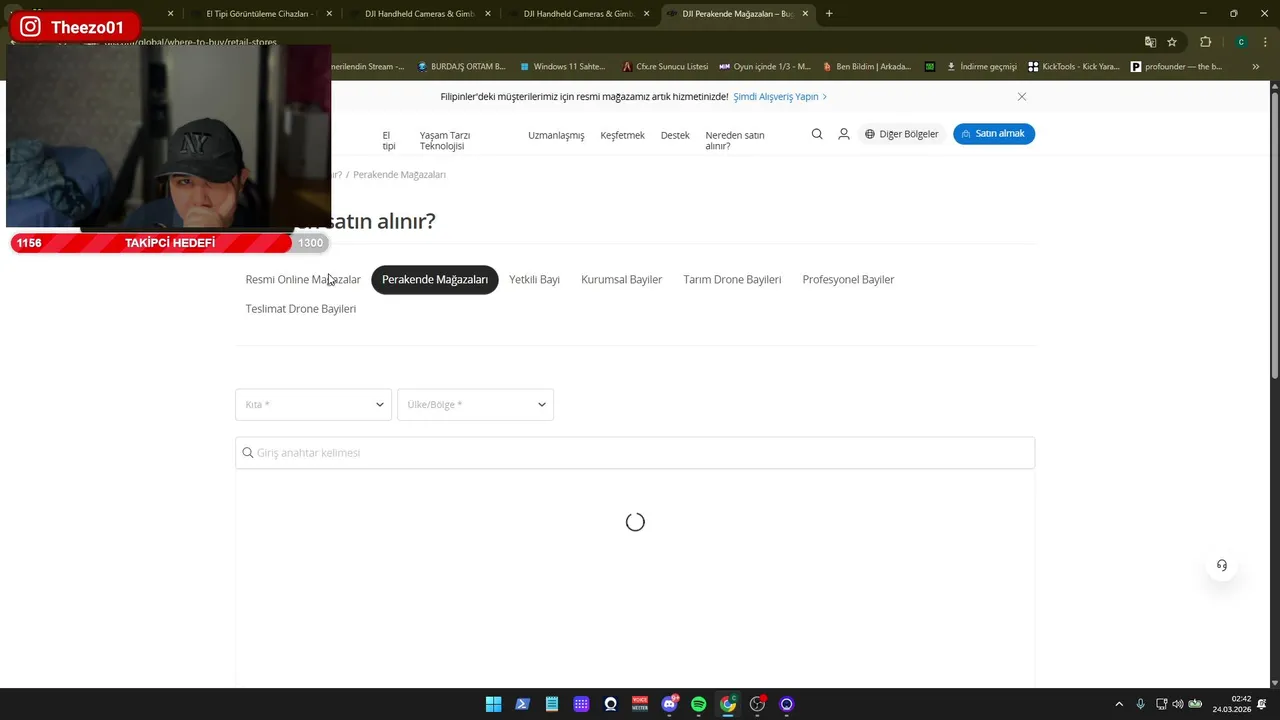Click the microphone tray icon

pyautogui.click(x=1140, y=704)
